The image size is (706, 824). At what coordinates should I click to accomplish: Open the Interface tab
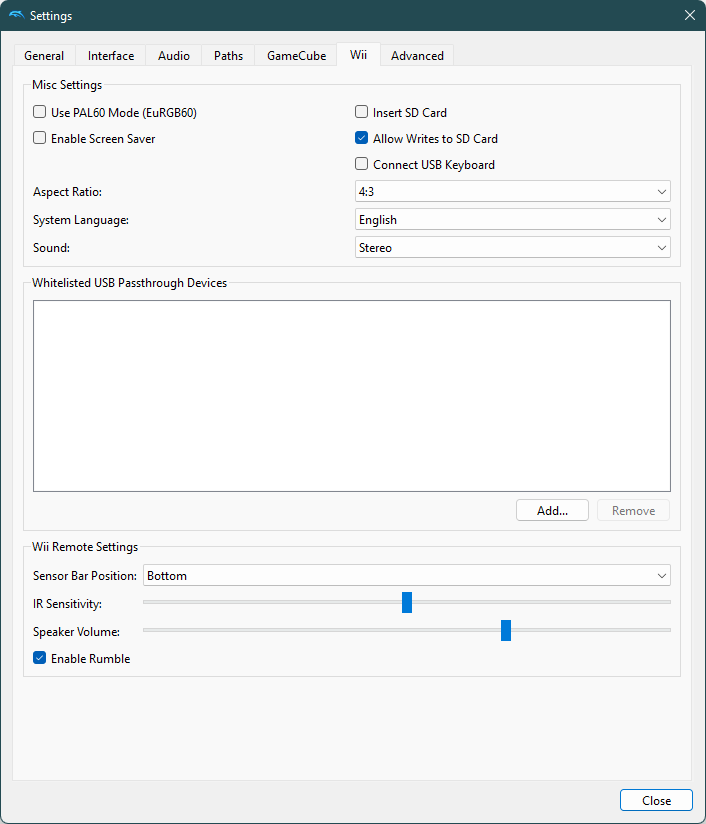click(x=111, y=56)
